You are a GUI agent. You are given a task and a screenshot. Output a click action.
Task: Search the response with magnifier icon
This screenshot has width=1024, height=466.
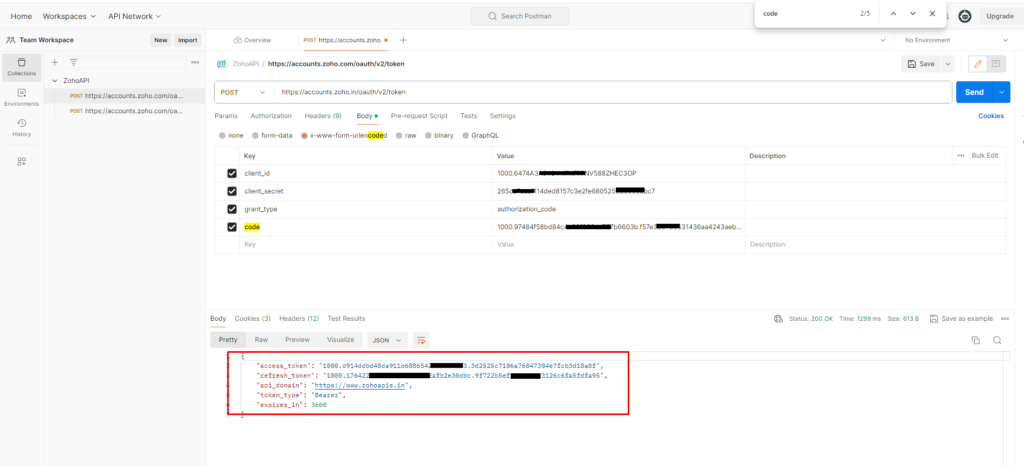coord(997,340)
